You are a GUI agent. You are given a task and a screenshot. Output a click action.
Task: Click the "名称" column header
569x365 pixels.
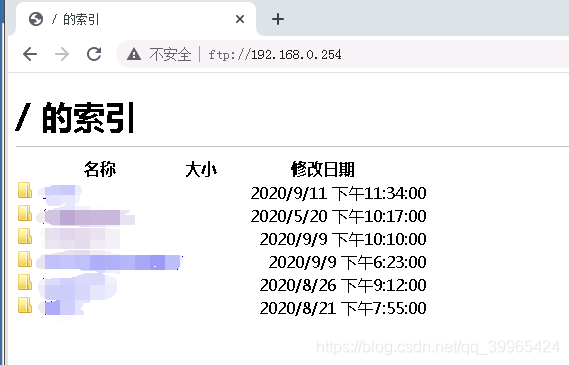point(100,169)
